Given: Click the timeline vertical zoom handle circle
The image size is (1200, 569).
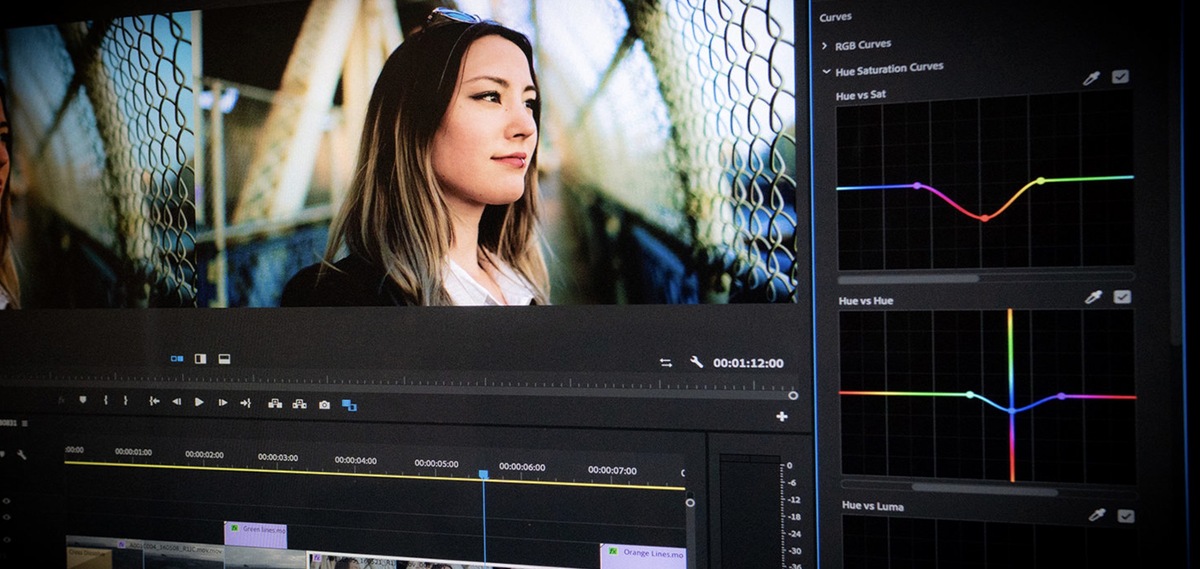Looking at the screenshot, I should pos(690,502).
